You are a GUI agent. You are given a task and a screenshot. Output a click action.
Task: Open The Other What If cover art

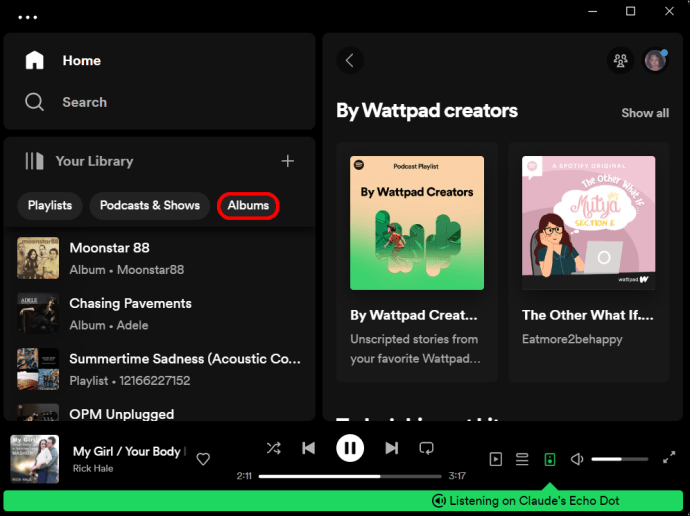[588, 223]
